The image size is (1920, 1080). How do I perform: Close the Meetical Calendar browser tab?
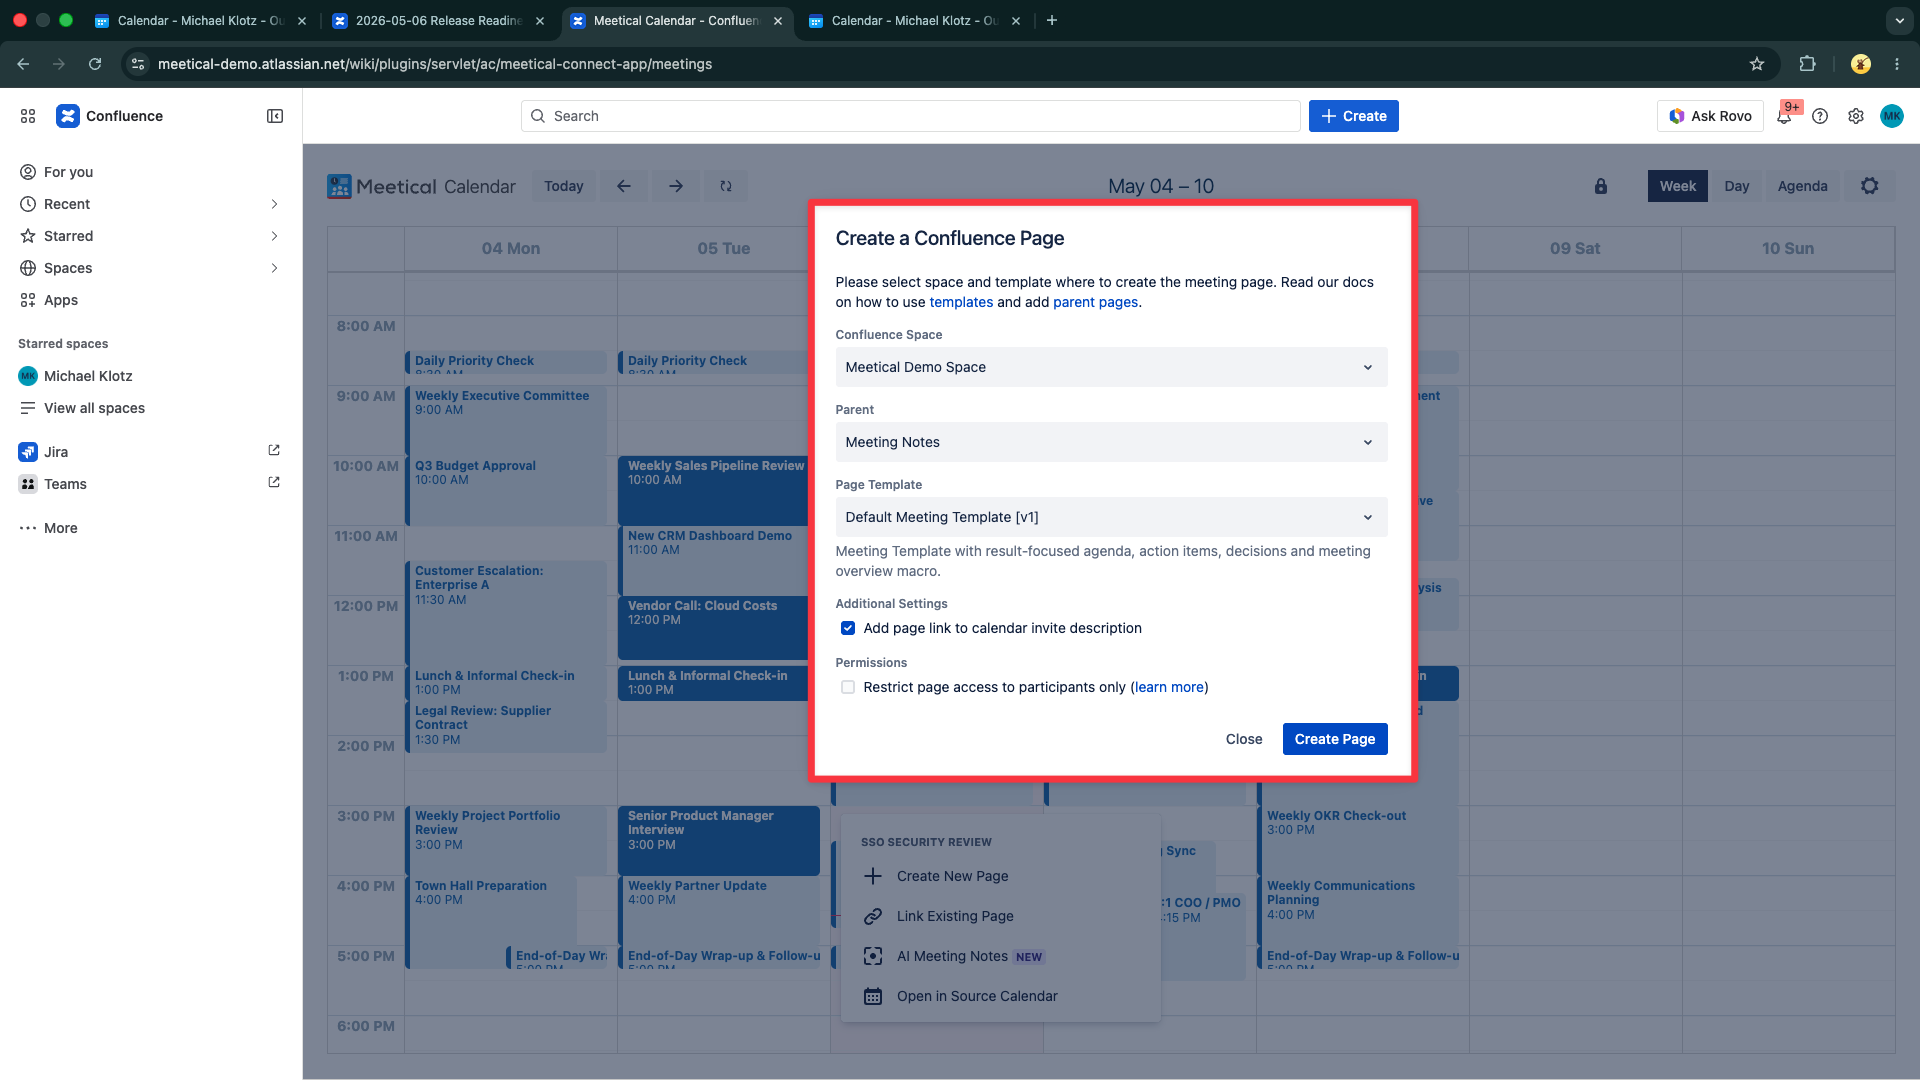click(x=778, y=20)
